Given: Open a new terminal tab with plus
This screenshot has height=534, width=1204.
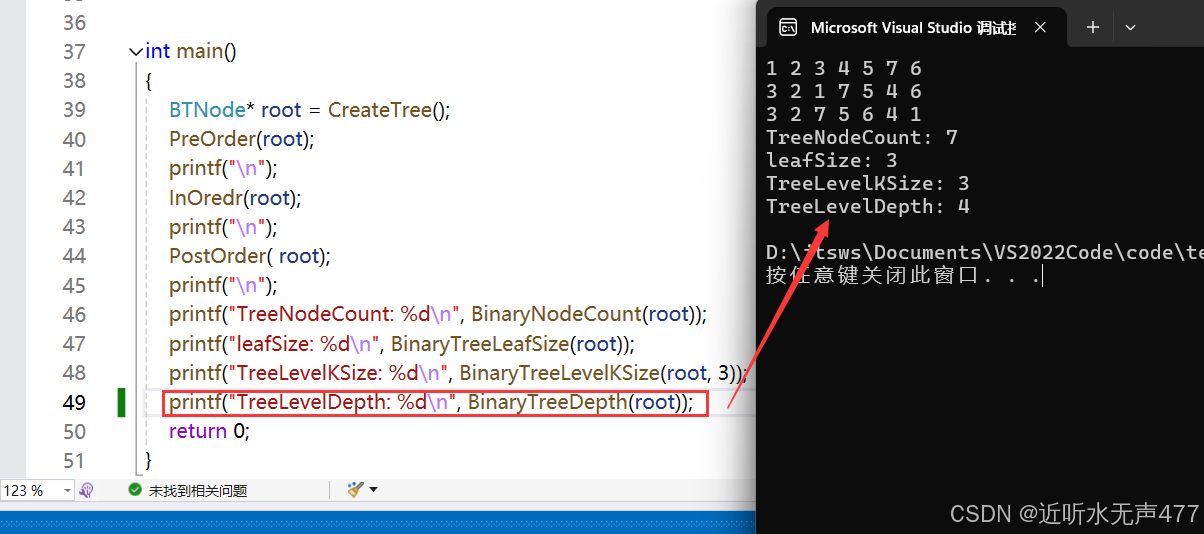Looking at the screenshot, I should (1093, 28).
